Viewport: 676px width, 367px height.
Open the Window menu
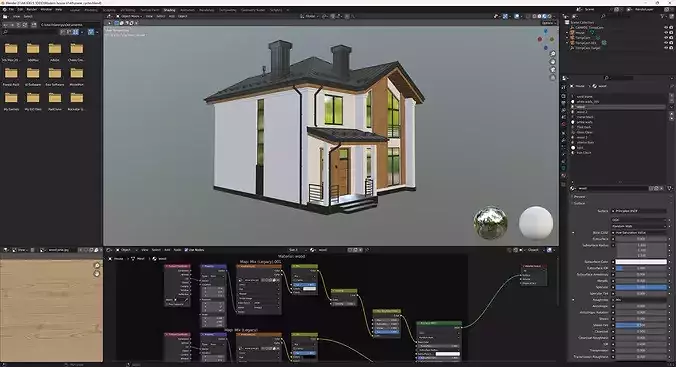46,9
